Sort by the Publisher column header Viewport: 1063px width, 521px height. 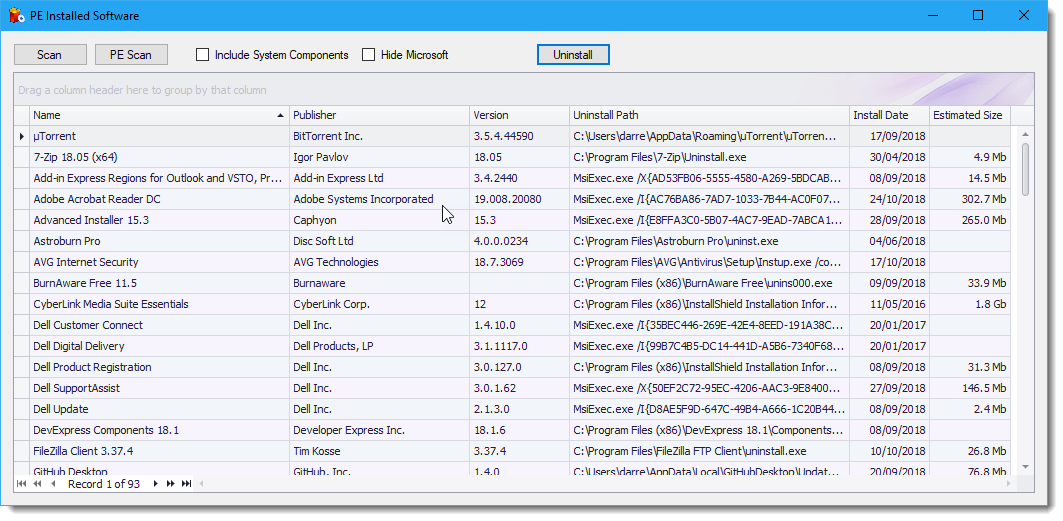[378, 115]
